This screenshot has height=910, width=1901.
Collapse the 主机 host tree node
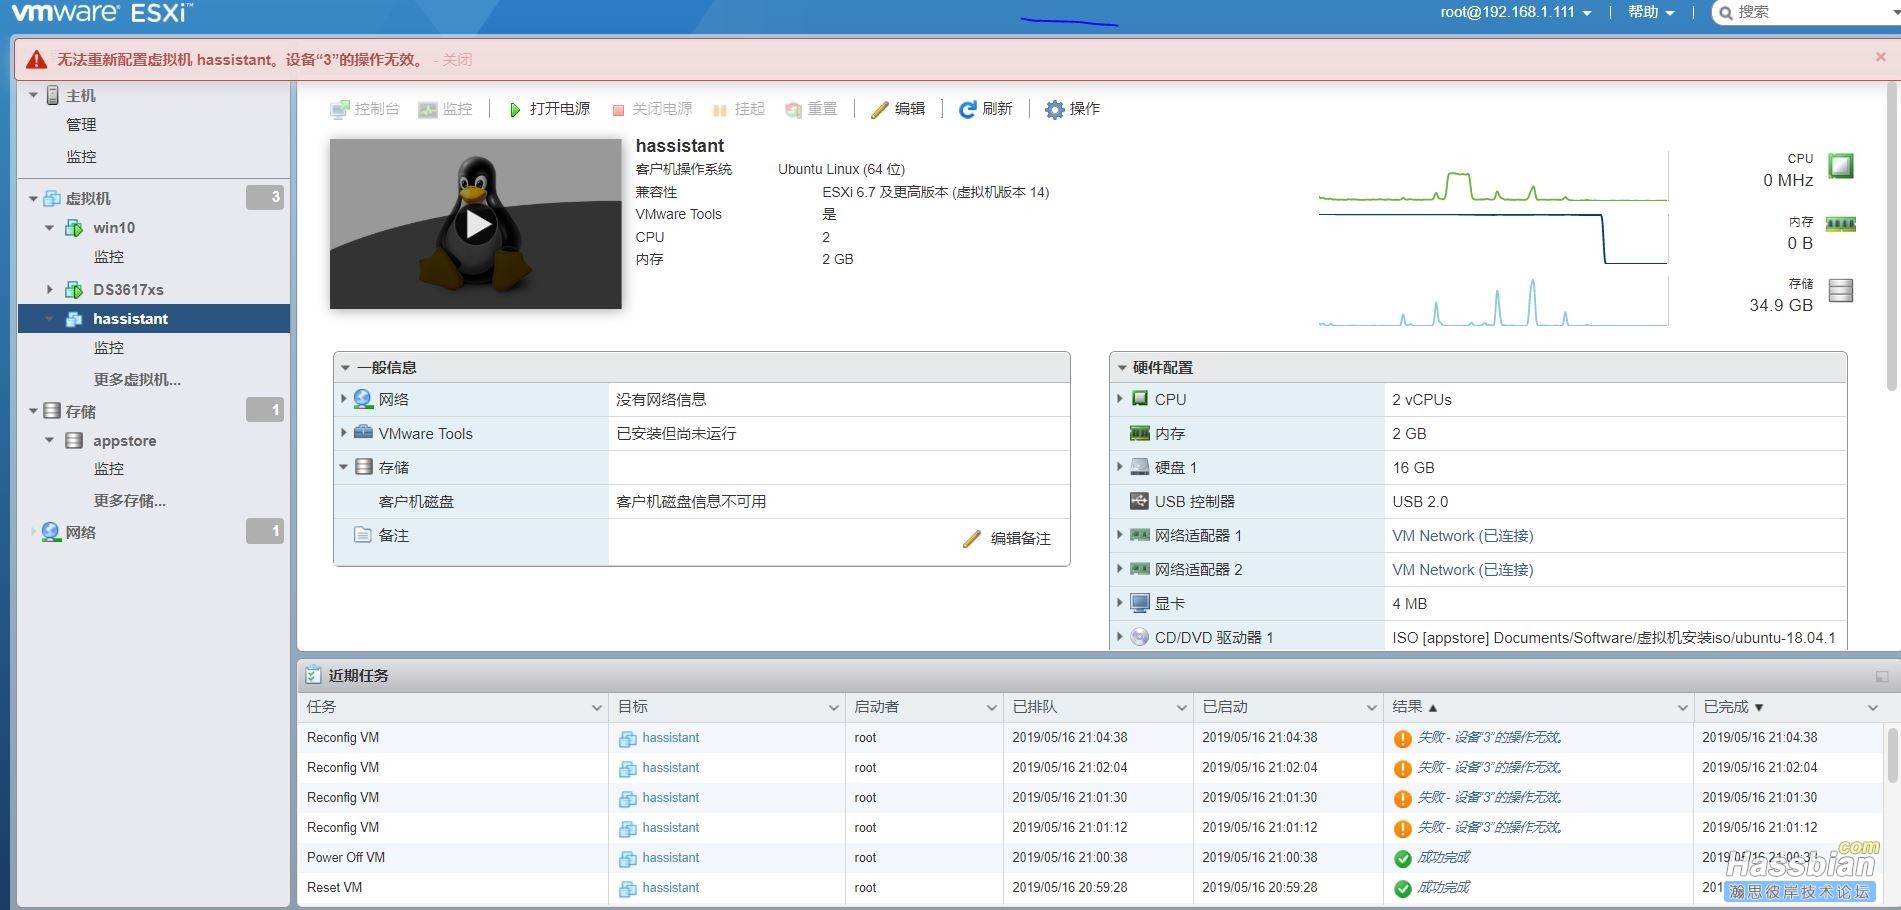pyautogui.click(x=33, y=95)
